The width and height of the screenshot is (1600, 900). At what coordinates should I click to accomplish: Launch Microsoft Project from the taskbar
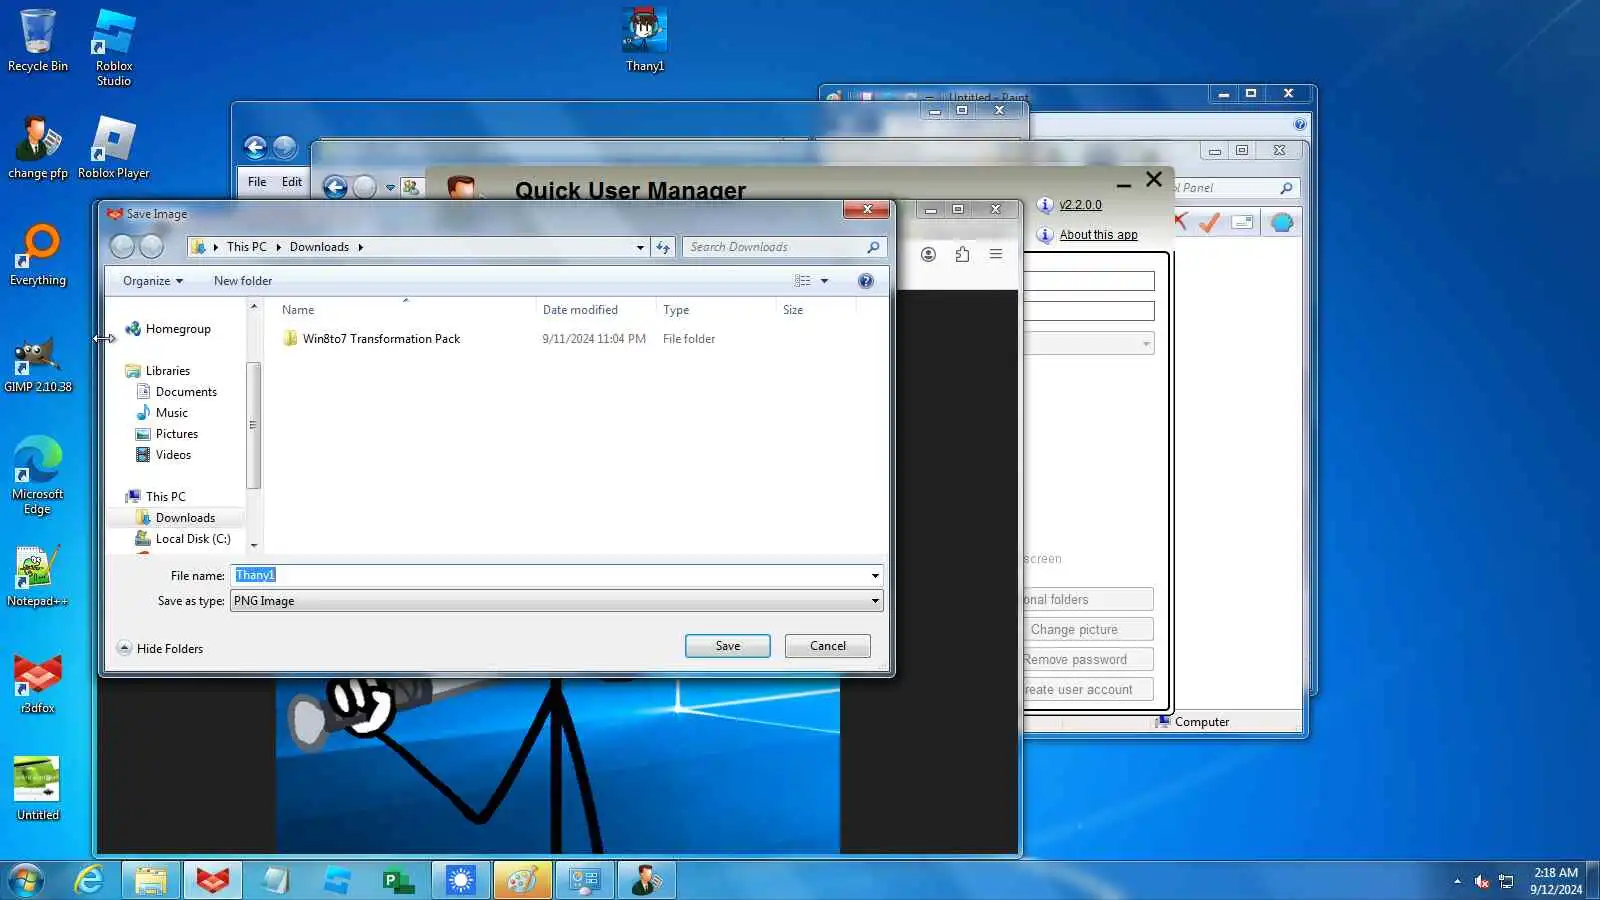pos(399,880)
